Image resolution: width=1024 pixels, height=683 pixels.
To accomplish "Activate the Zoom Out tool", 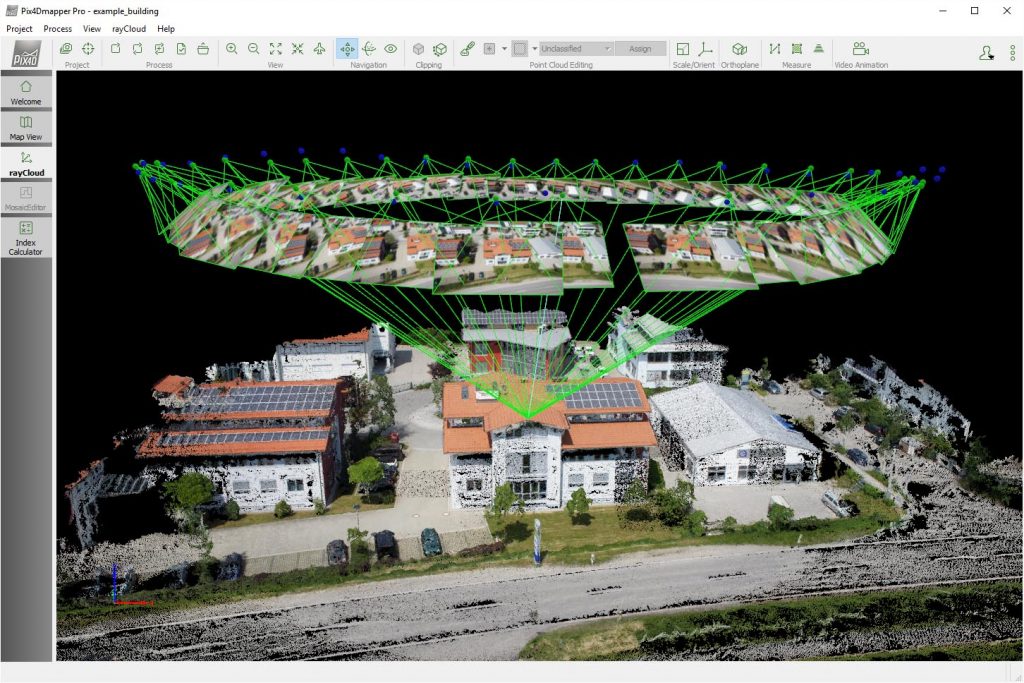I will pyautogui.click(x=252, y=48).
